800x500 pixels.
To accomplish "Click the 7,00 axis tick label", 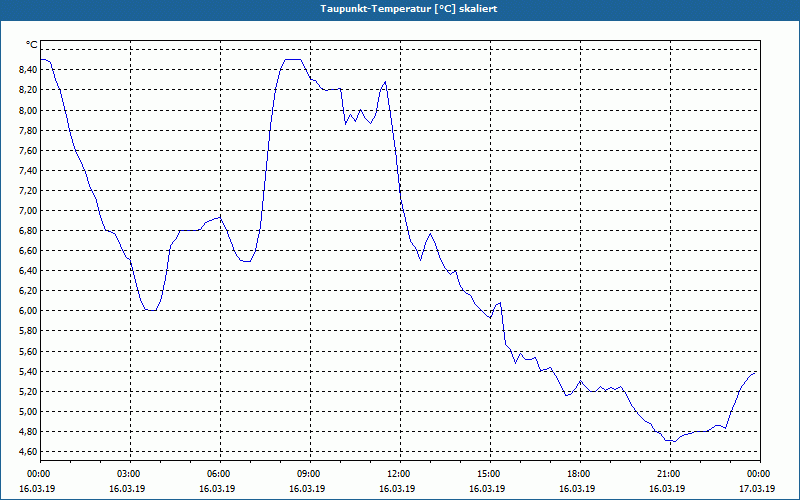I will pyautogui.click(x=28, y=211).
